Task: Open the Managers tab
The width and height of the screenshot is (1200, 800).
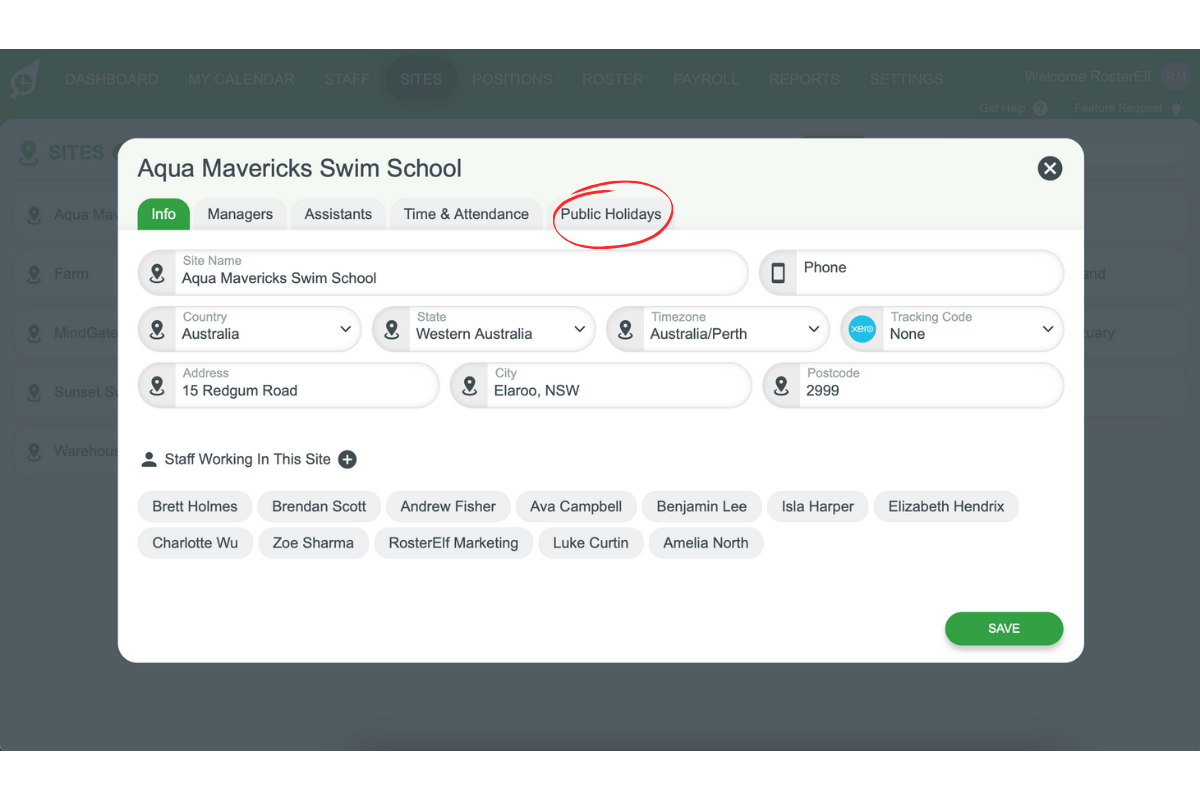Action: pyautogui.click(x=239, y=214)
